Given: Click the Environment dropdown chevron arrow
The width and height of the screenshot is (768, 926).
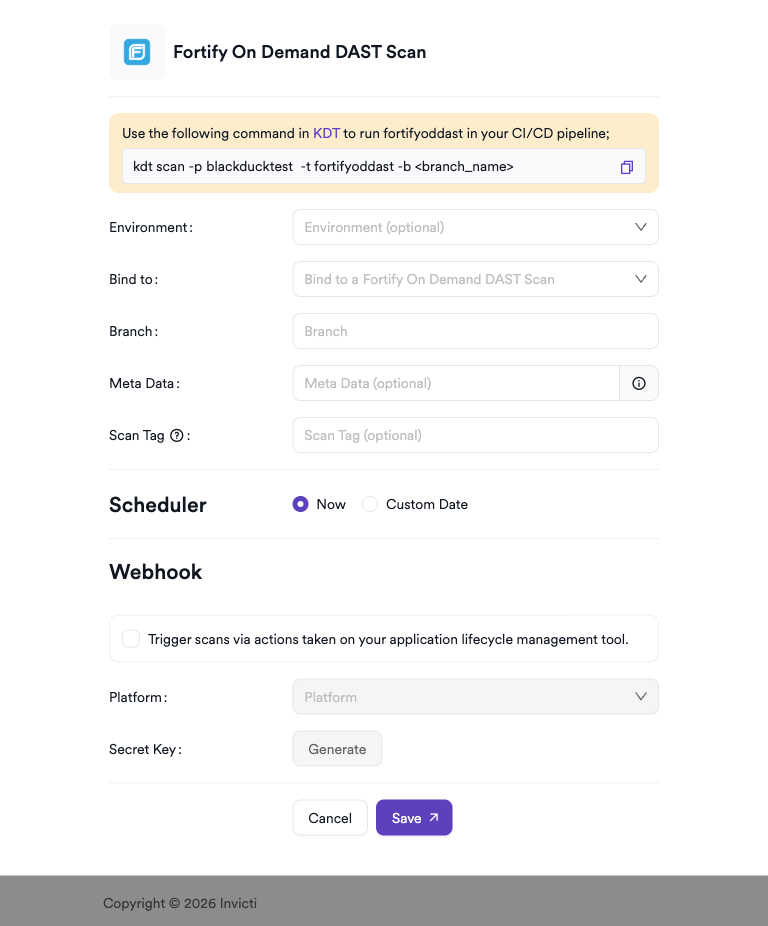Looking at the screenshot, I should point(641,227).
